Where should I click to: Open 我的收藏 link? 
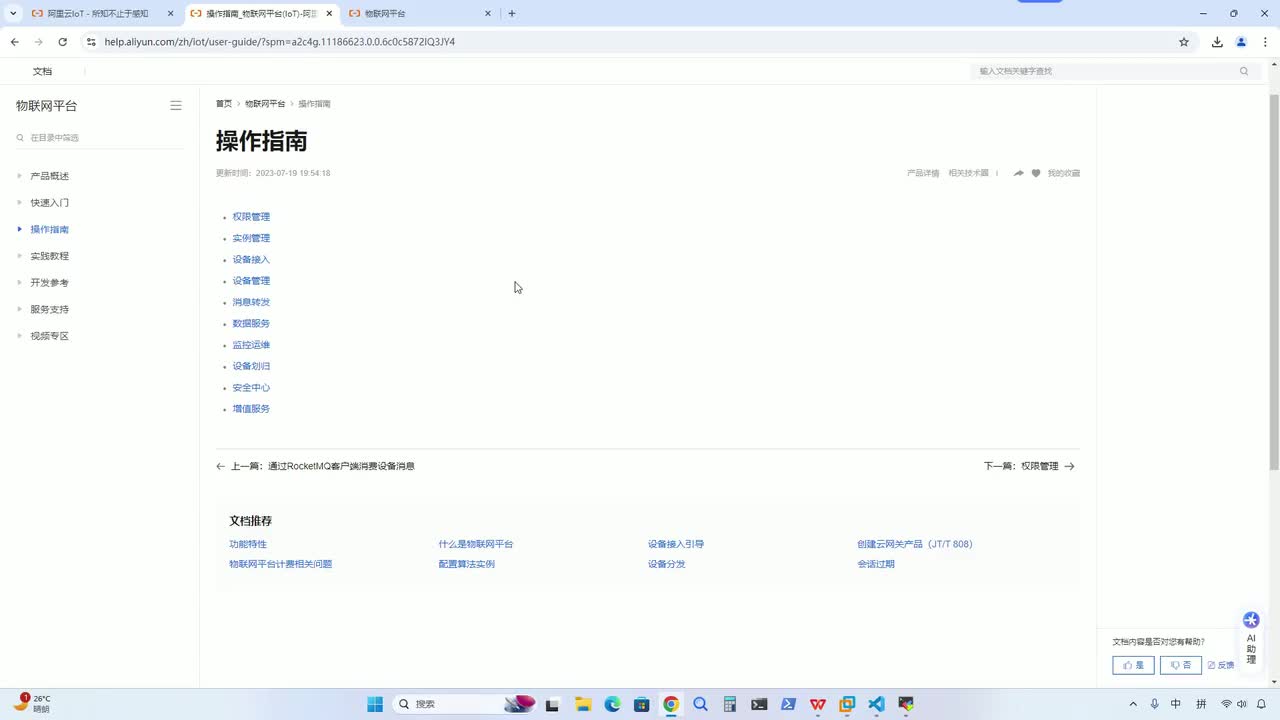[1064, 173]
